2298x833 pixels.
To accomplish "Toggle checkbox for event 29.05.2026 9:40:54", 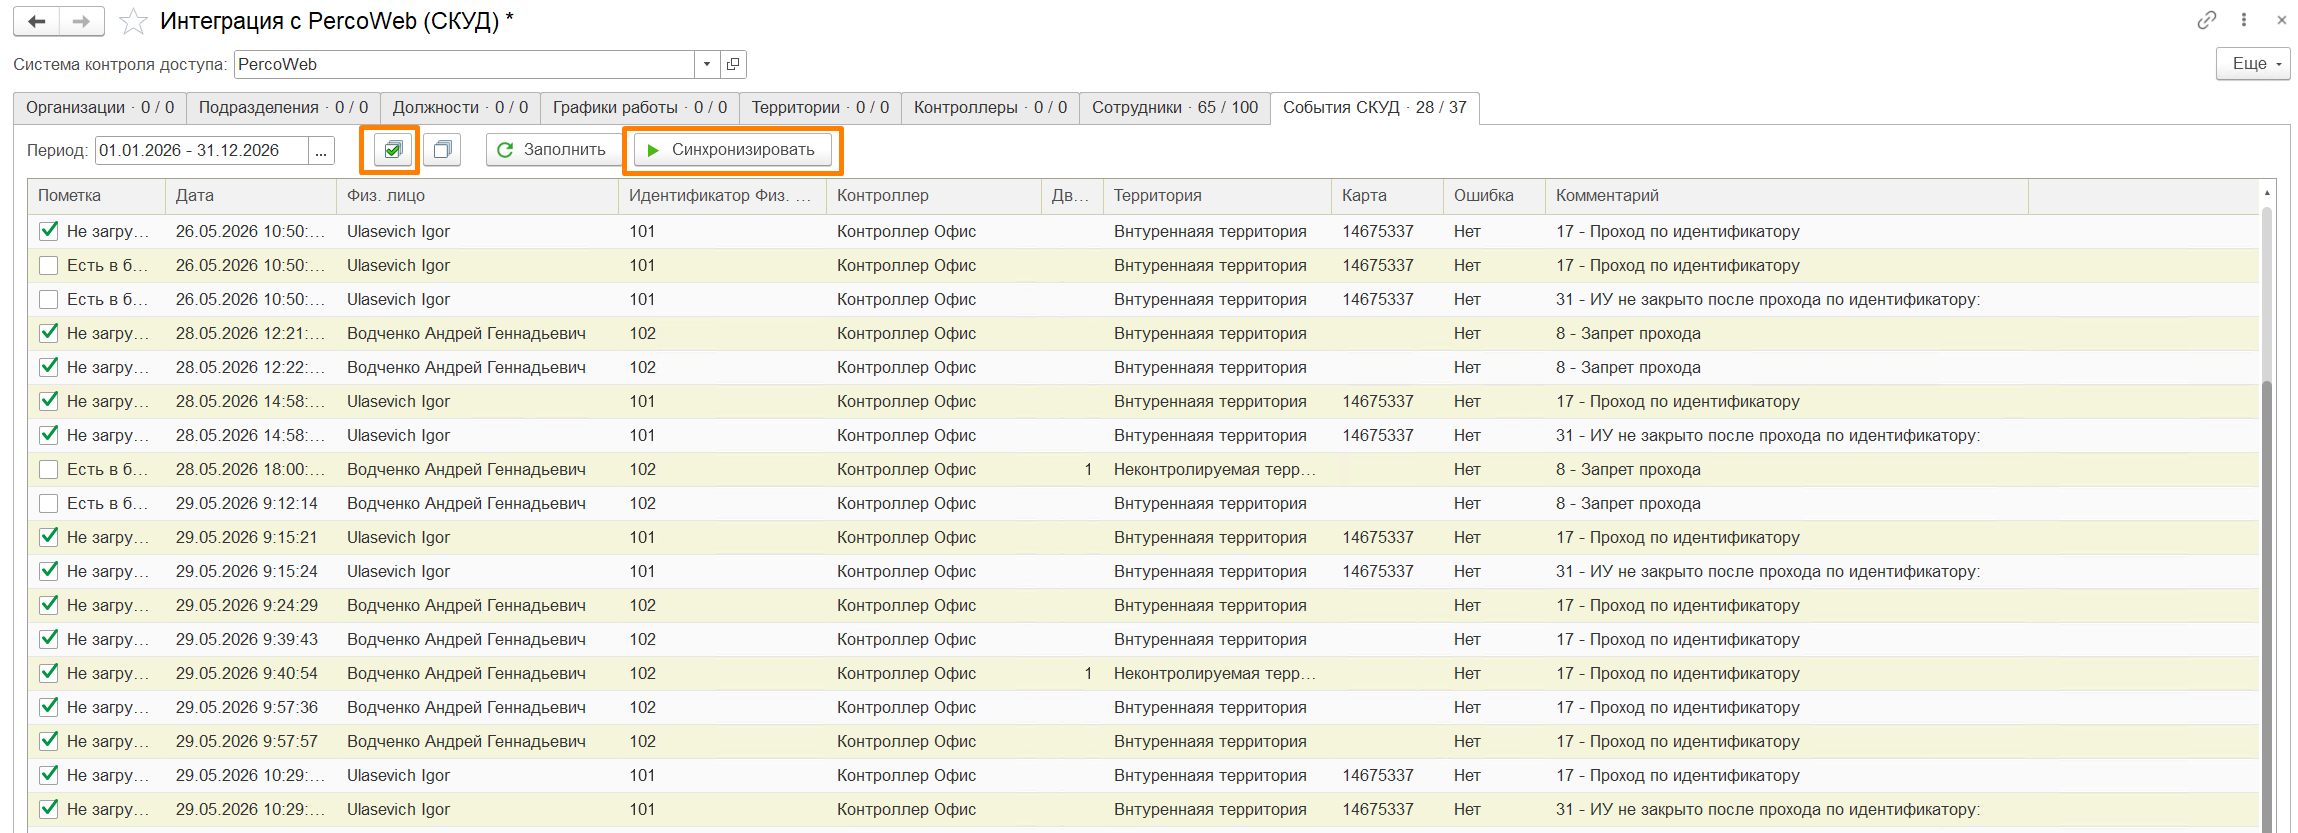I will click(x=48, y=673).
